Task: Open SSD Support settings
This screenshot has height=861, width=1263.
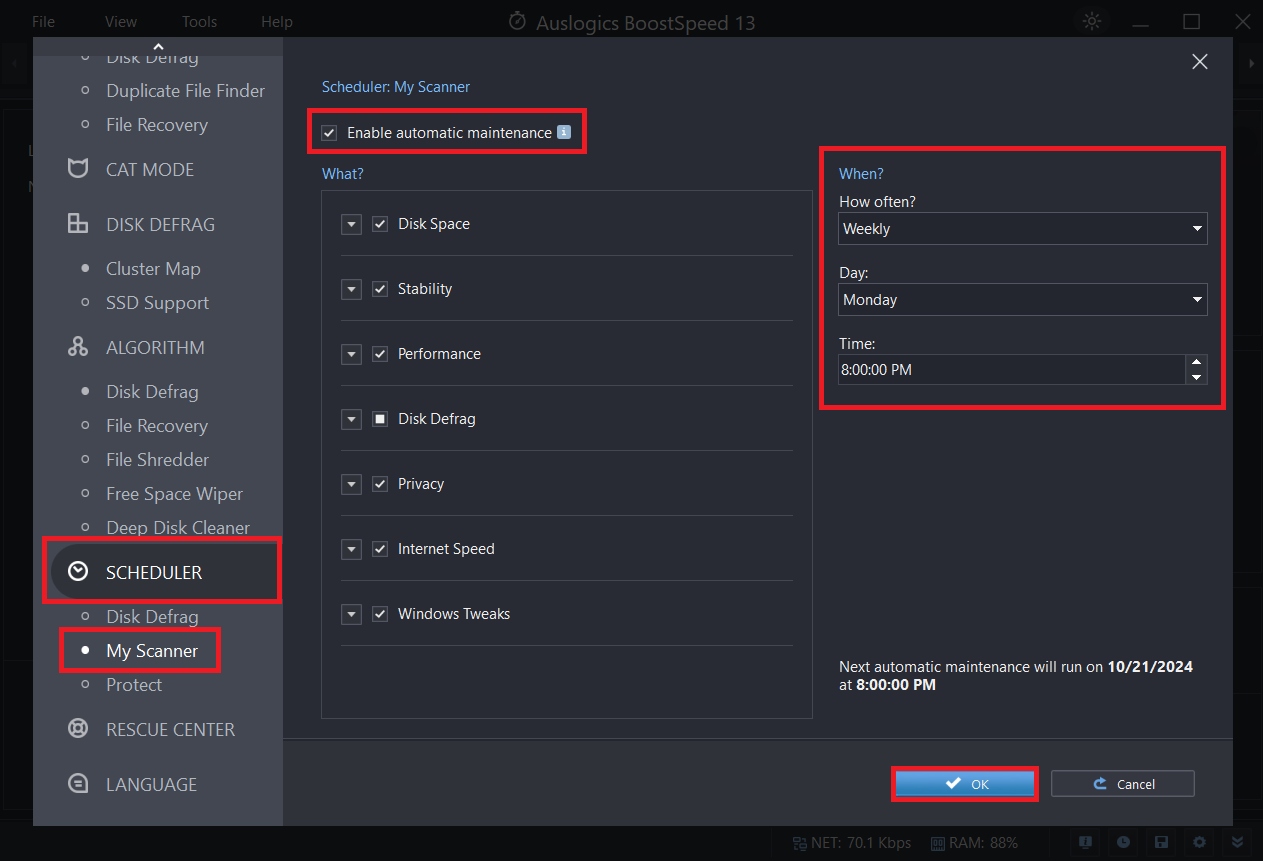Action: pos(158,303)
